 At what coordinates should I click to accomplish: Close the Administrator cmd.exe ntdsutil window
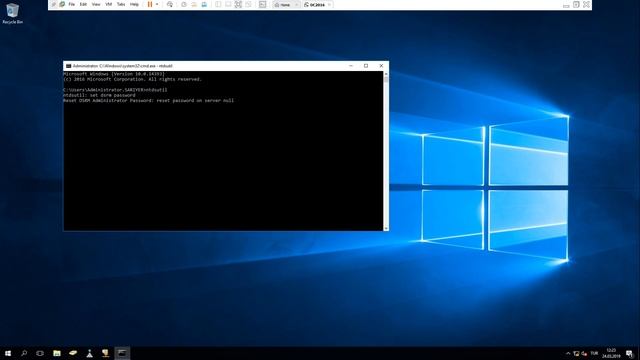pyautogui.click(x=381, y=66)
